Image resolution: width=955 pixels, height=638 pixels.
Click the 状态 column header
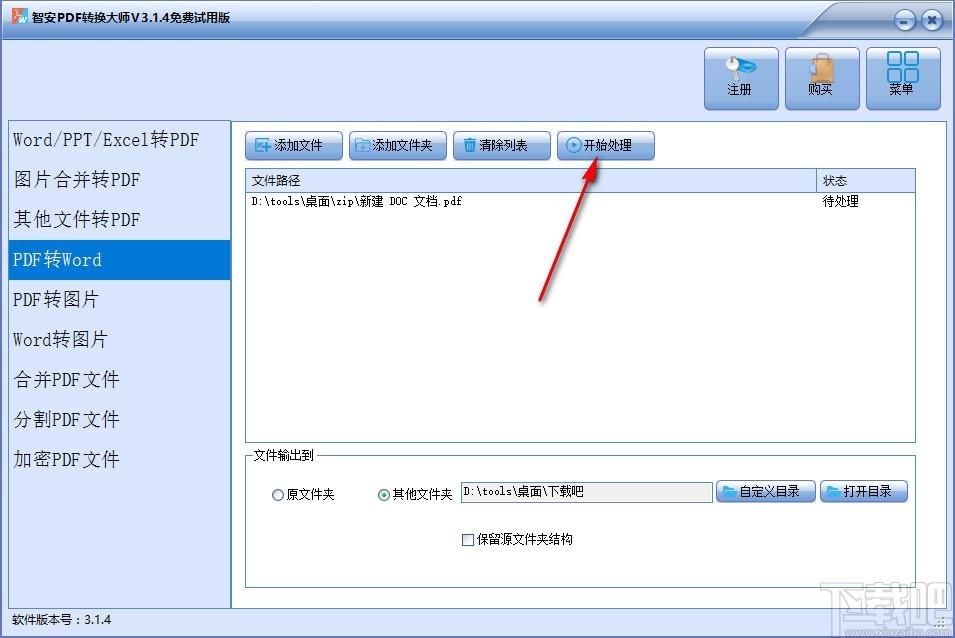[865, 181]
